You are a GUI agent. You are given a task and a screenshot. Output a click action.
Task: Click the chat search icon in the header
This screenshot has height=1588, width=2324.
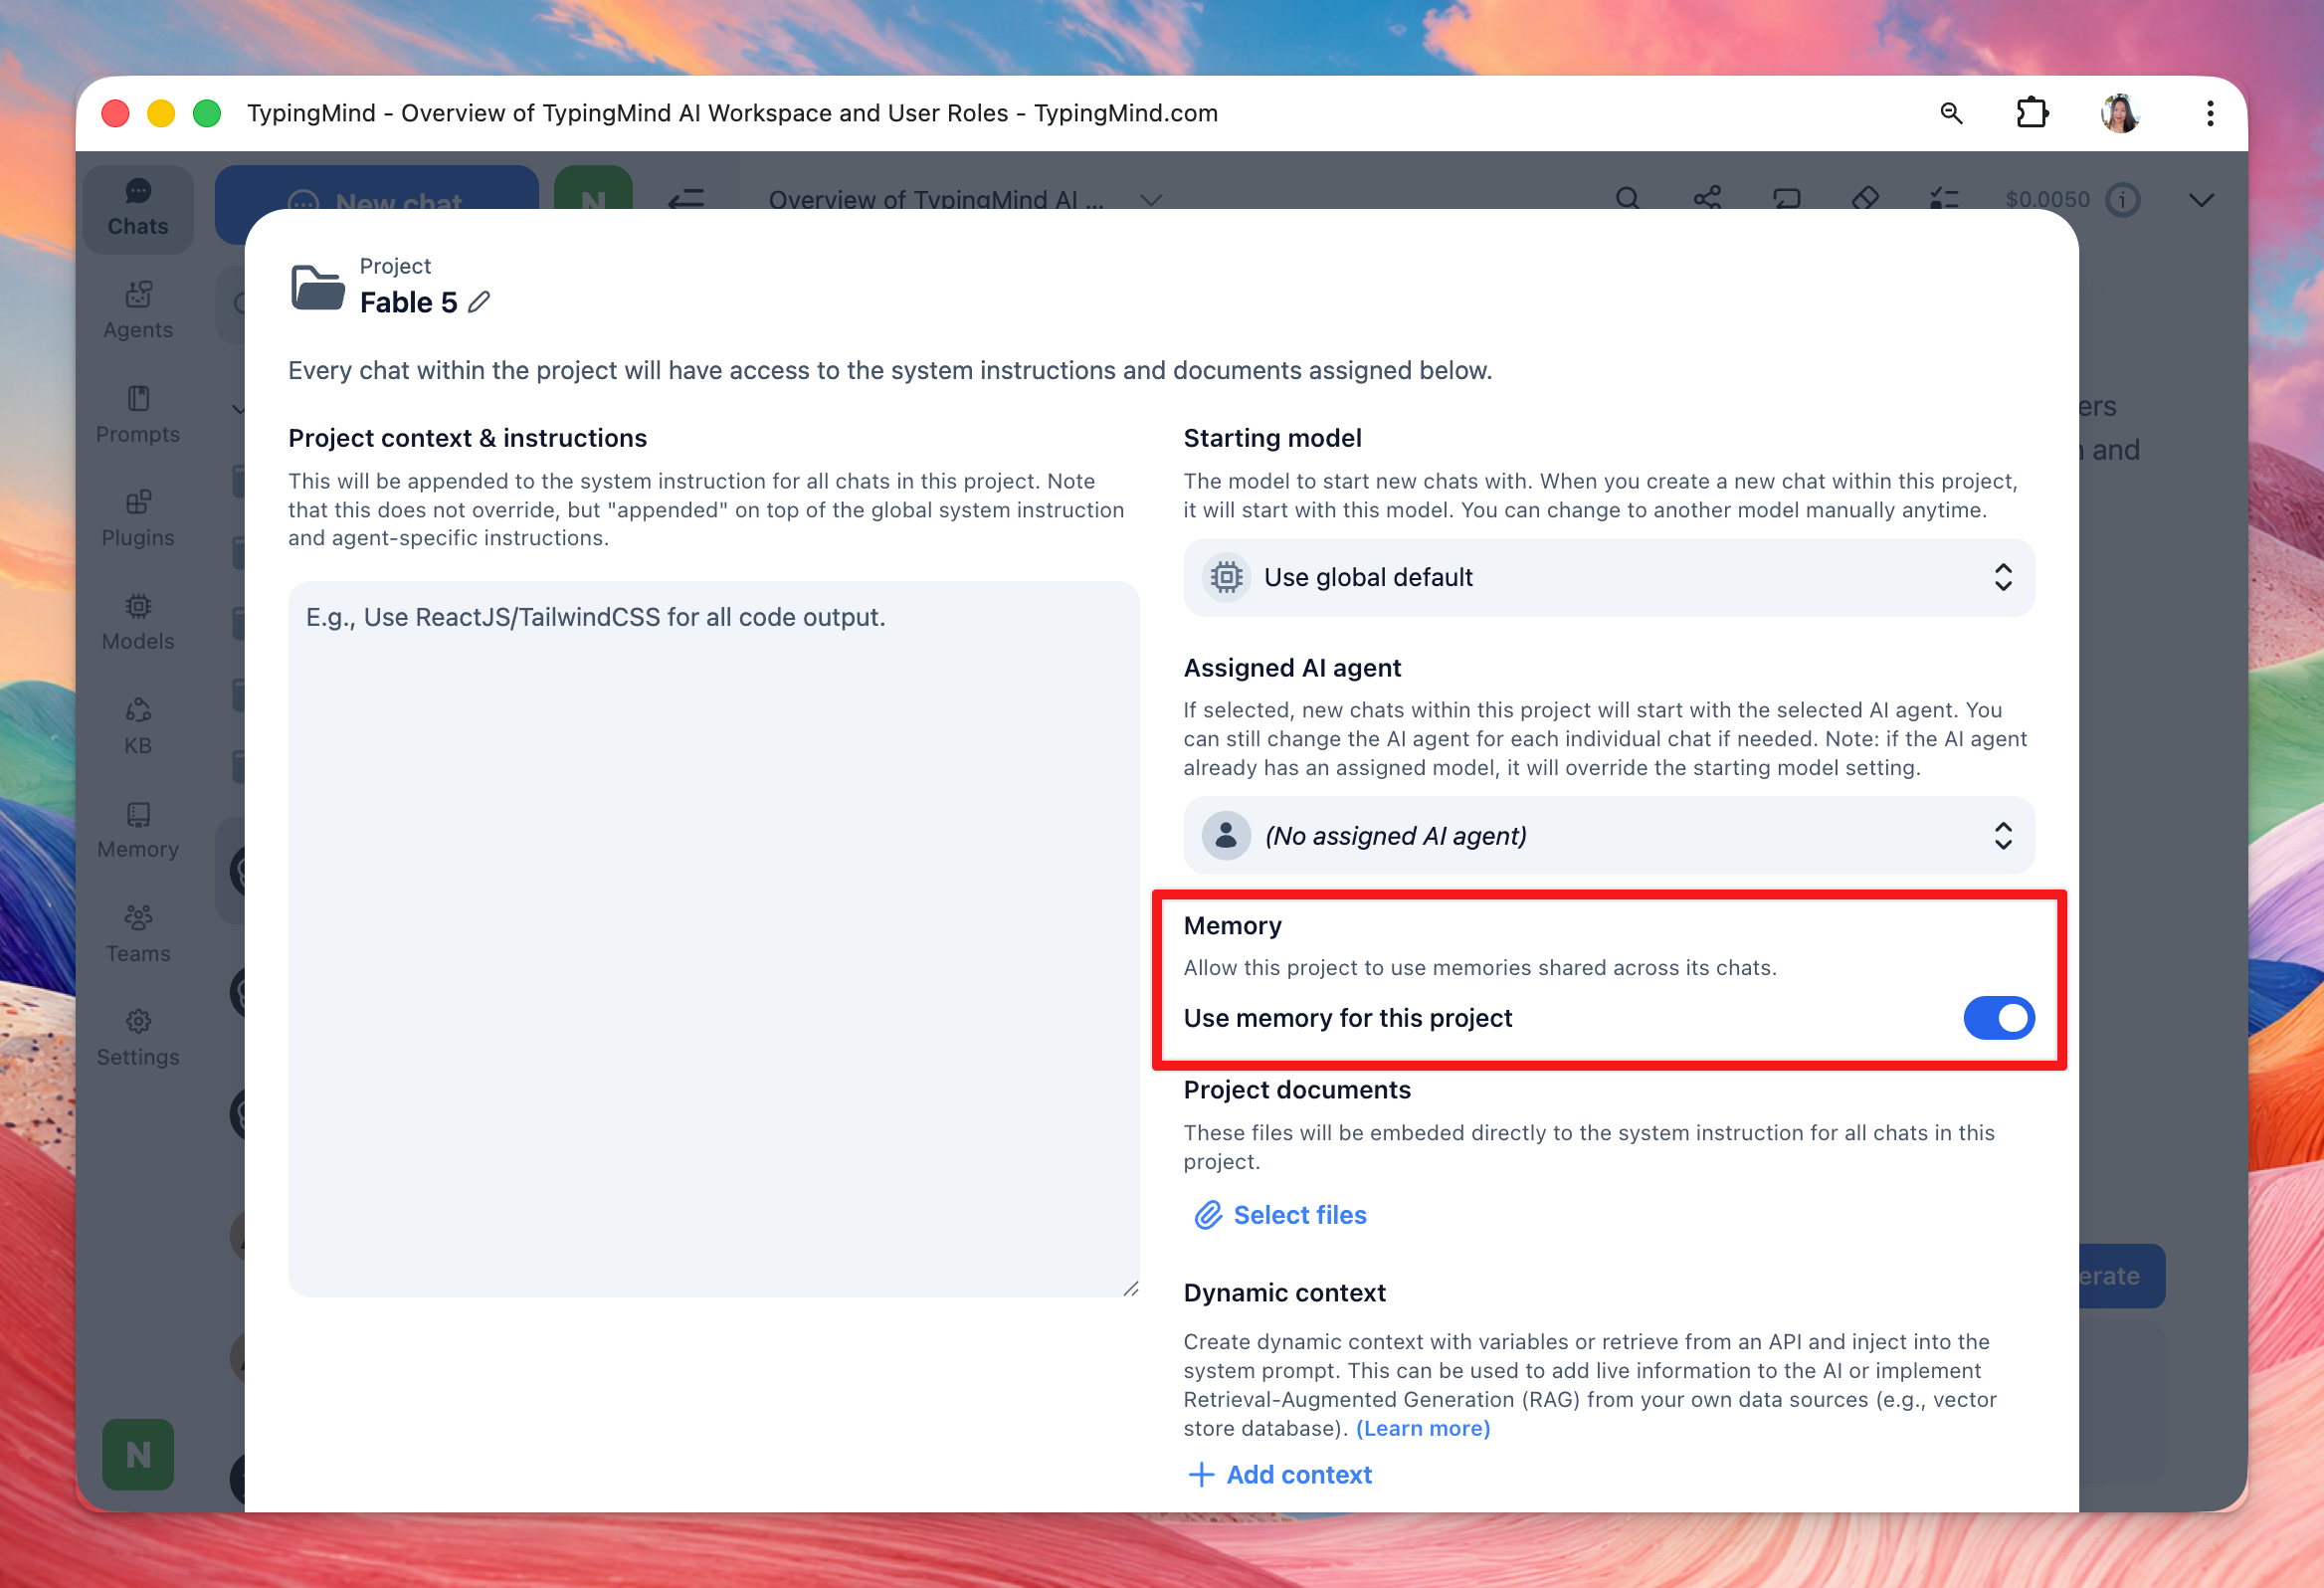(x=1628, y=198)
